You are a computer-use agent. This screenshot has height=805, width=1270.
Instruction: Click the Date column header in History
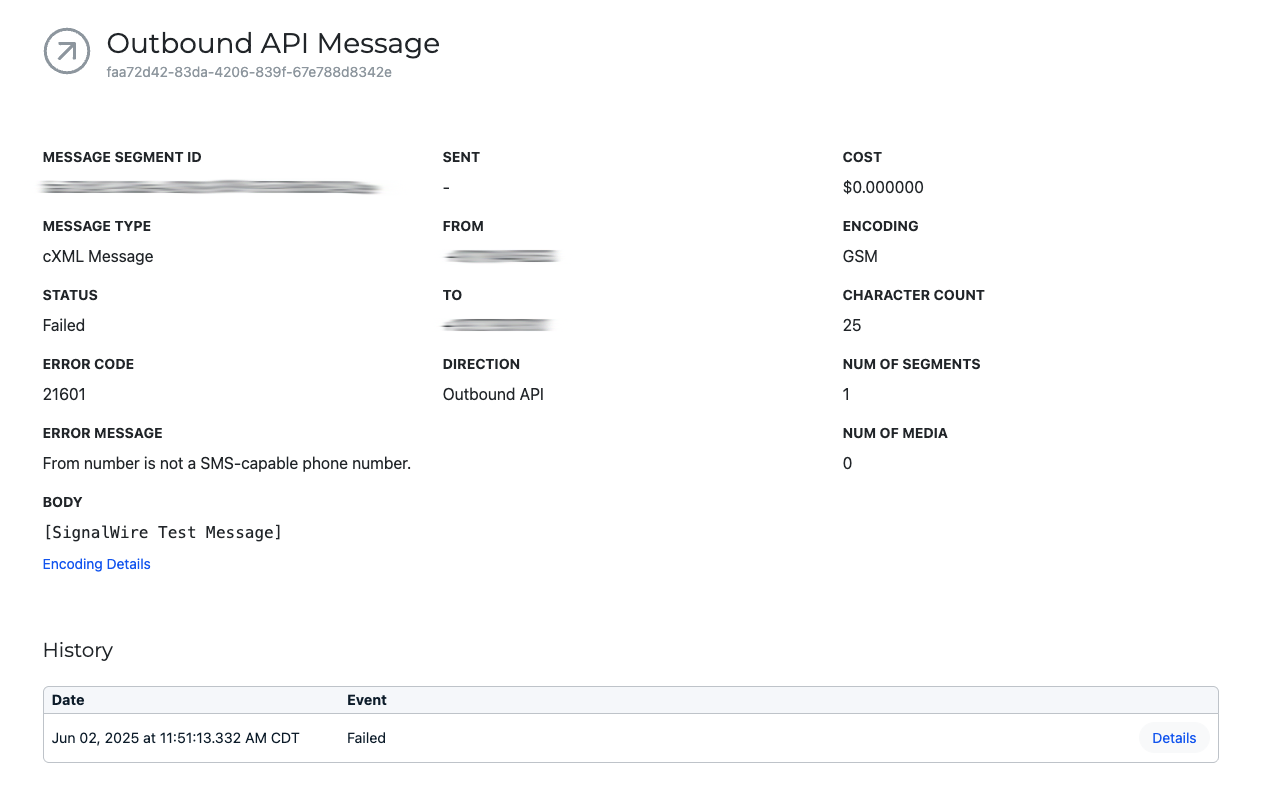pos(68,700)
